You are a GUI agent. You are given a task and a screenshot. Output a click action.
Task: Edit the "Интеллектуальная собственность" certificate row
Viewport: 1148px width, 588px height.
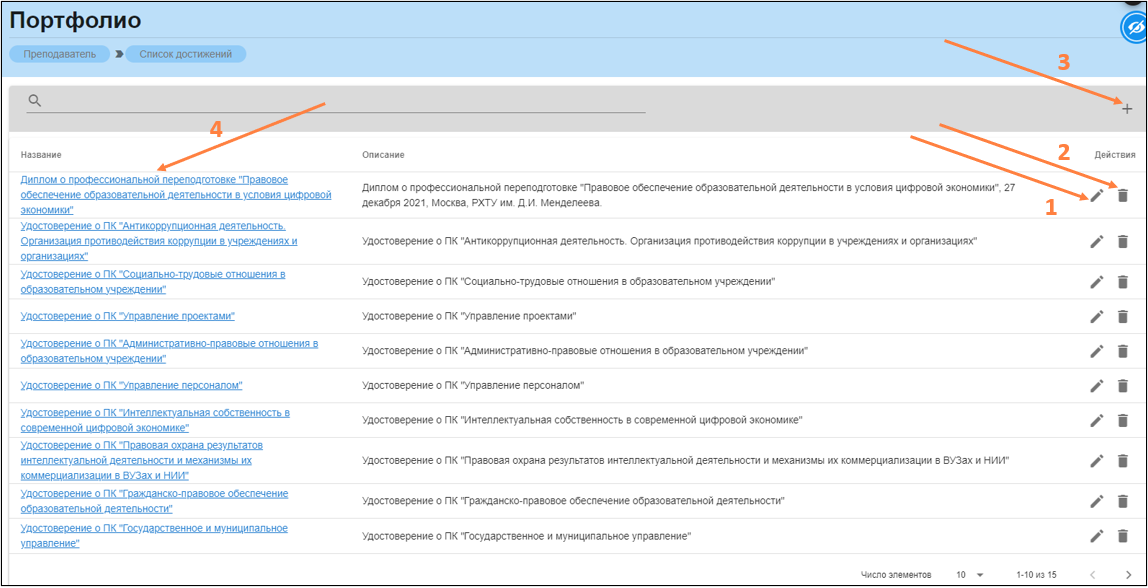tap(1097, 420)
